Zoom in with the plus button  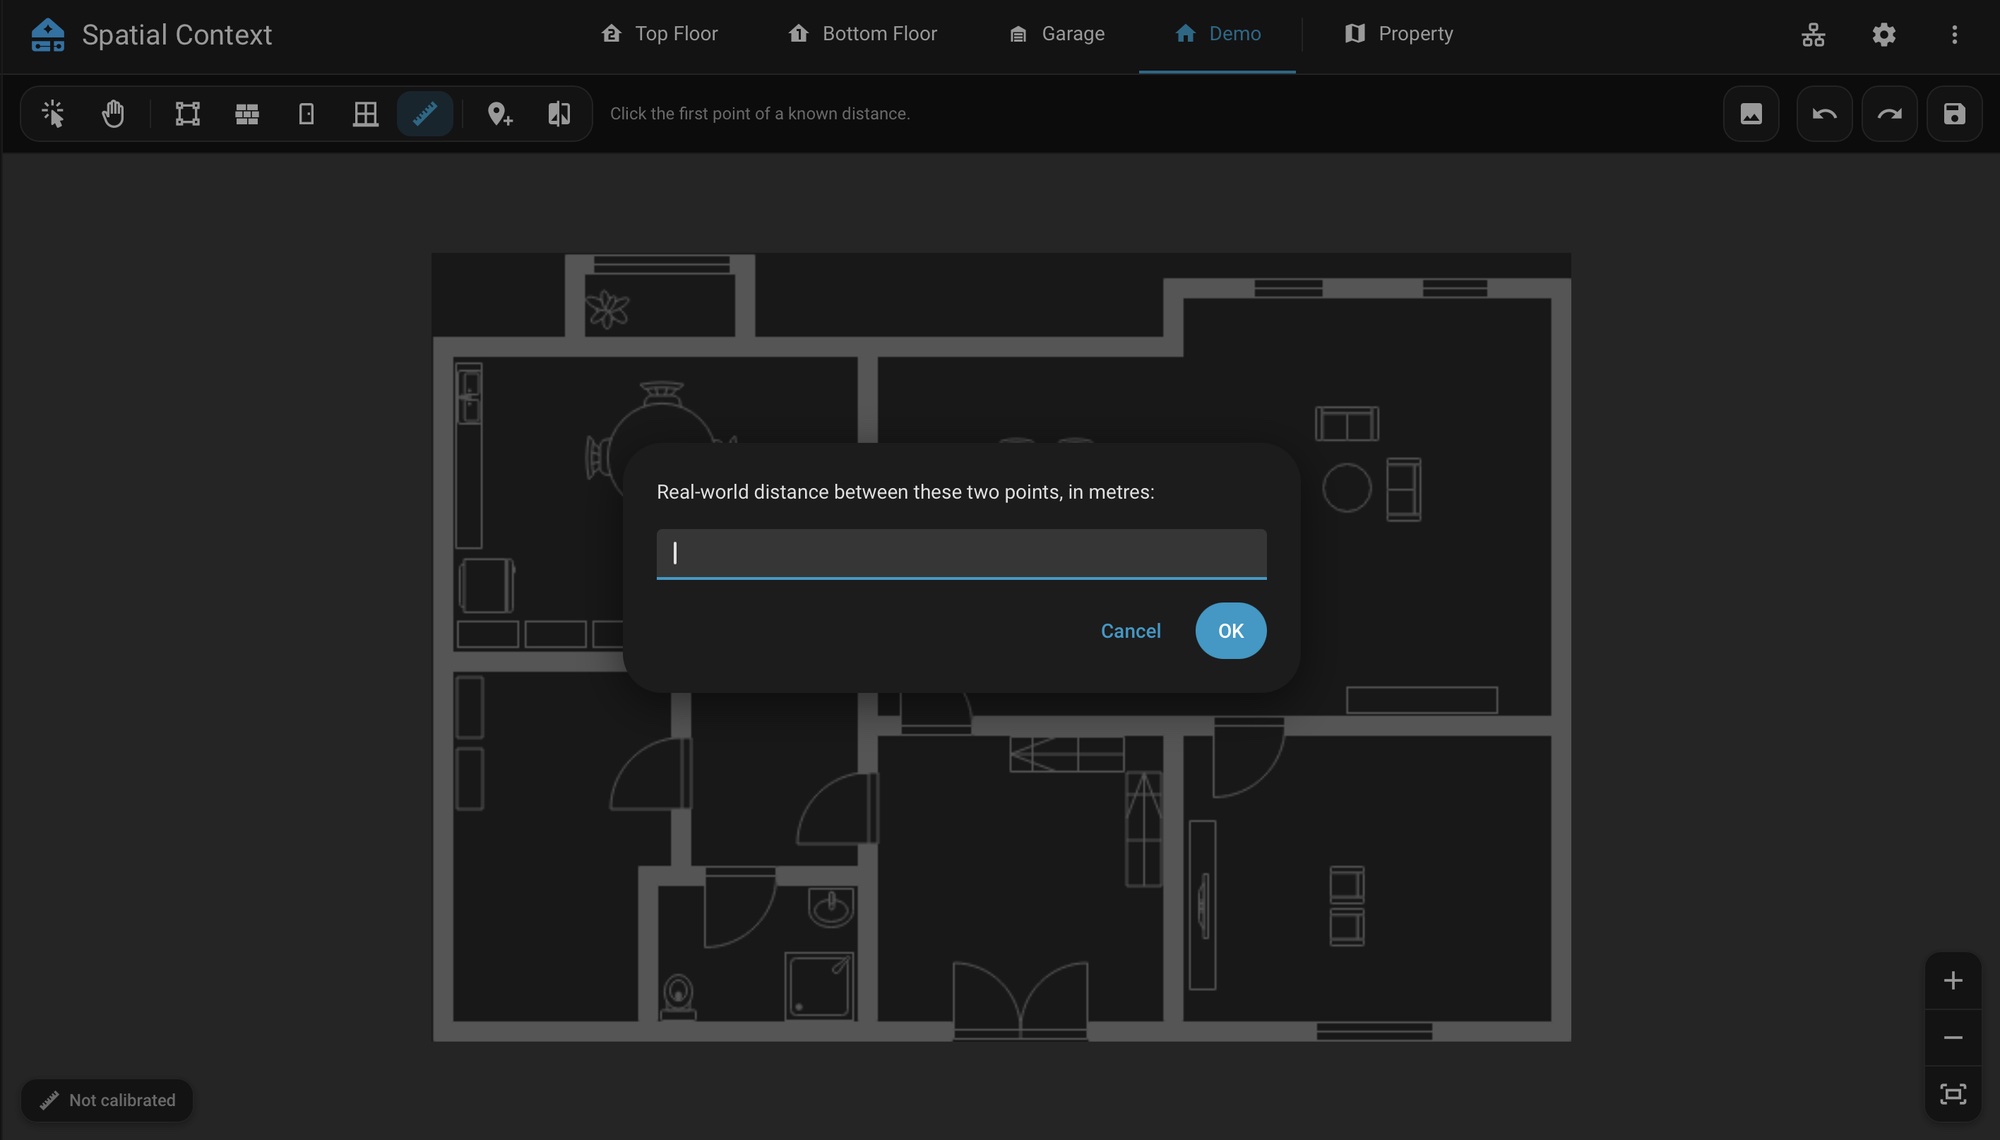click(x=1953, y=981)
